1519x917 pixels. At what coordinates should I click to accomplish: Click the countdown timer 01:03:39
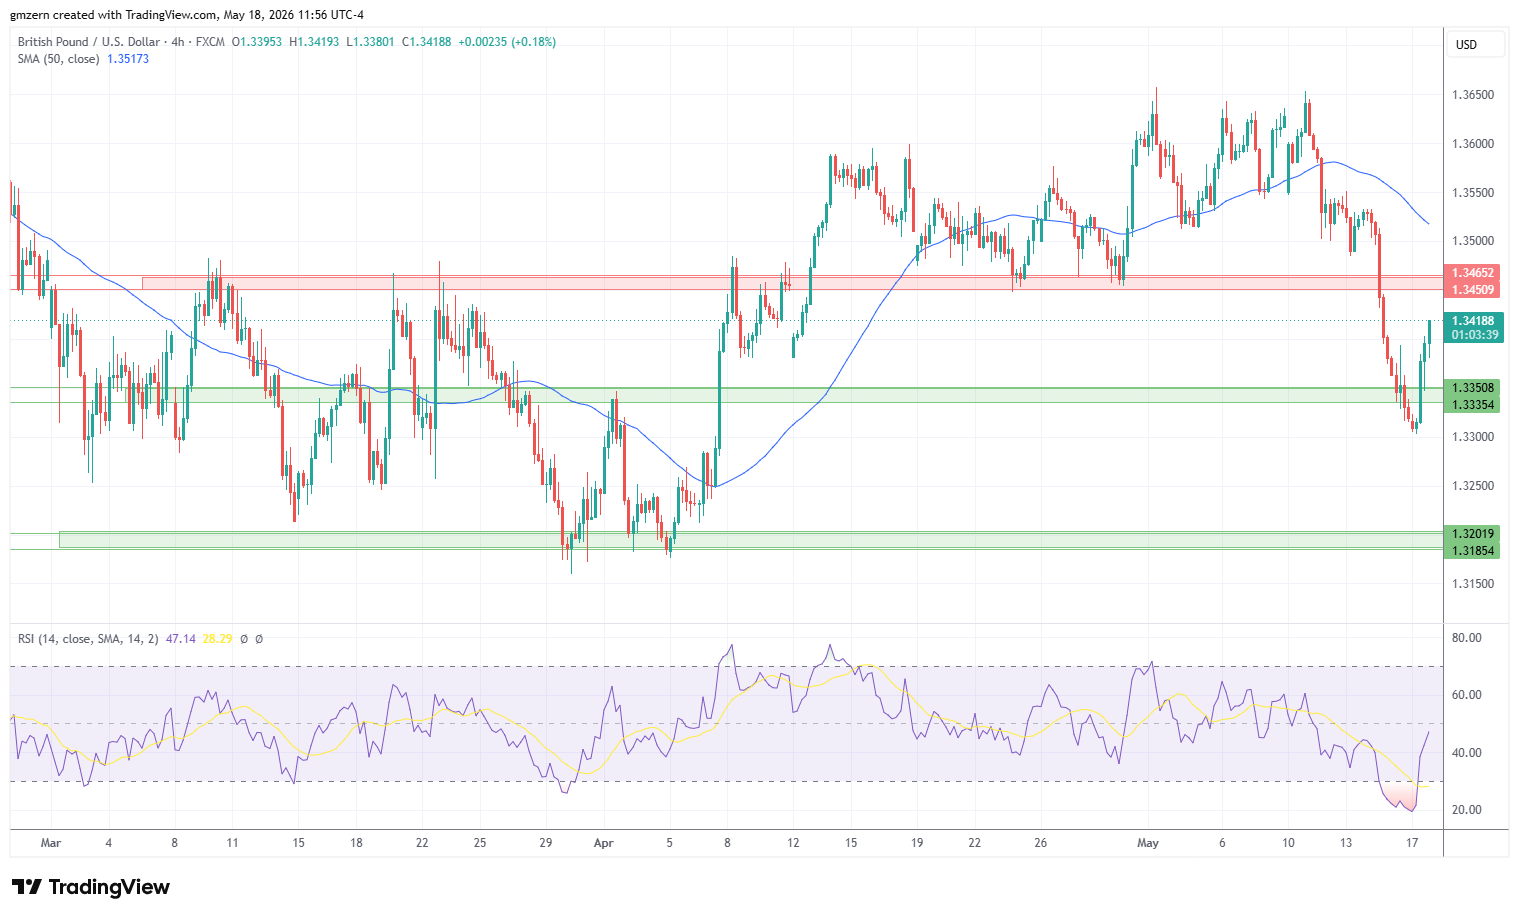click(1475, 335)
